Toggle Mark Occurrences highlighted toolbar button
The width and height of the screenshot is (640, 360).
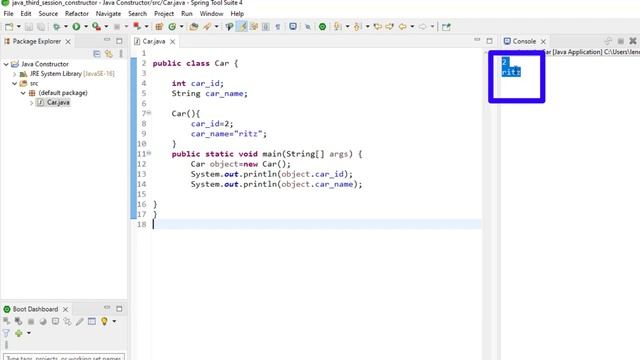[242, 27]
